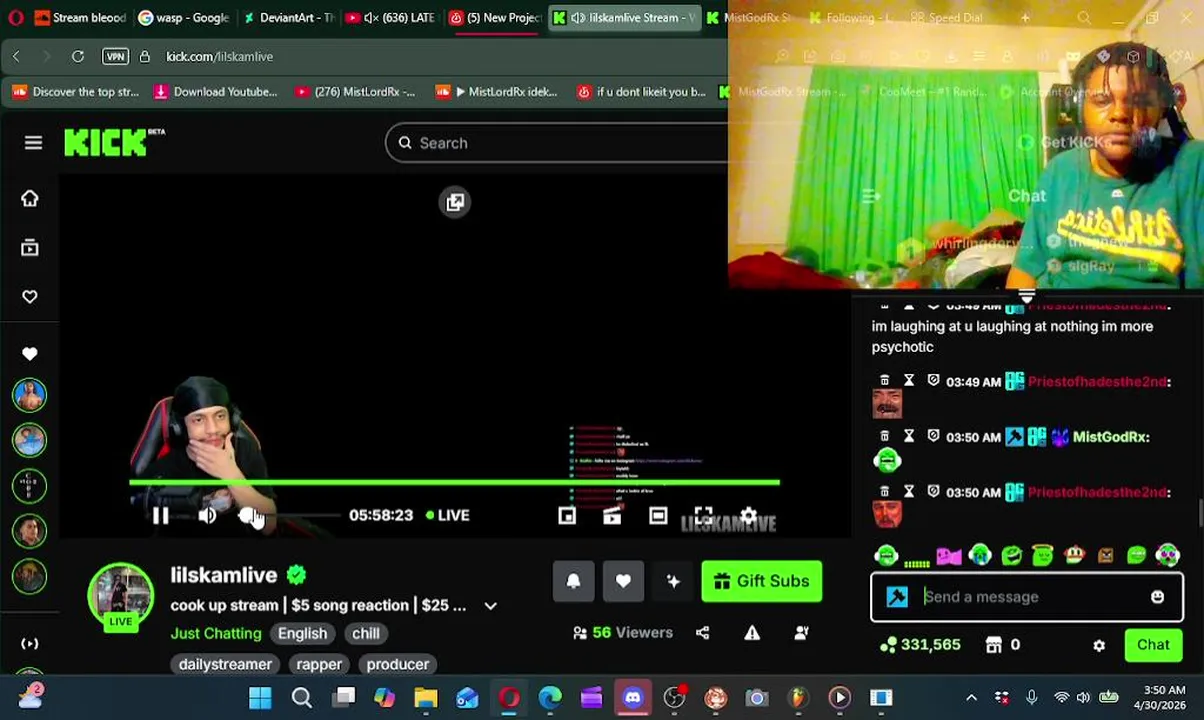
Task: Mute the stream with the speaker icon
Action: (x=207, y=515)
